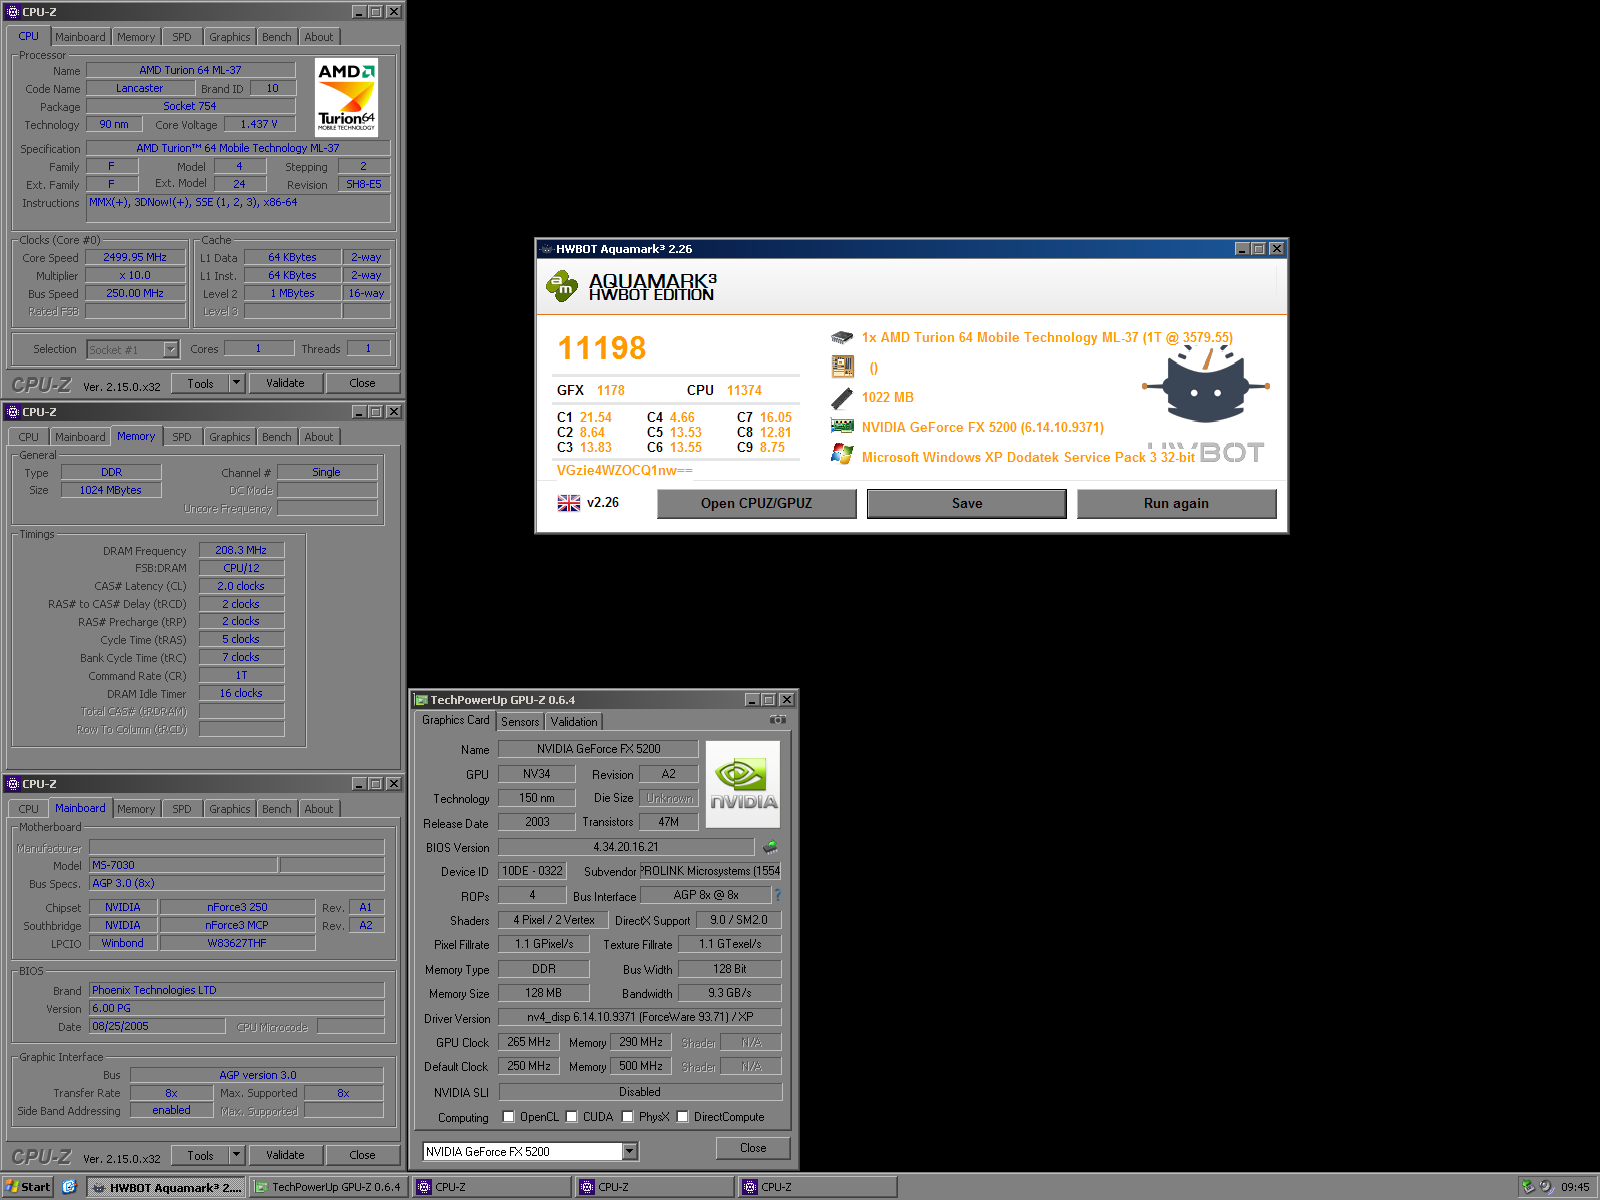
Task: Open About tab in CPU-Z mainboard window
Action: click(x=319, y=809)
